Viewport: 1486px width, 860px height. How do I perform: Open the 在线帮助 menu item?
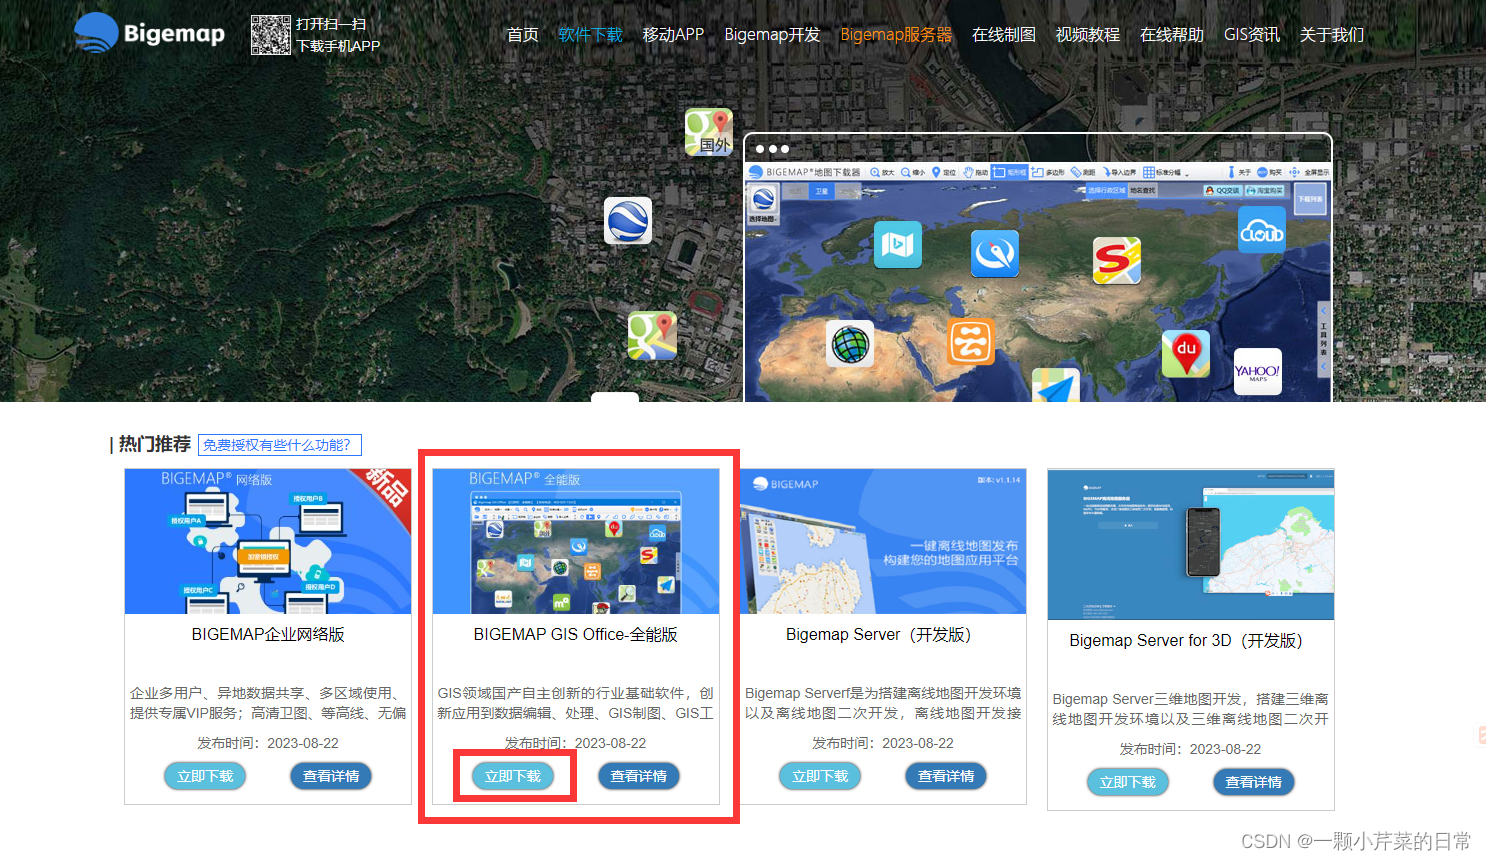tap(1172, 35)
